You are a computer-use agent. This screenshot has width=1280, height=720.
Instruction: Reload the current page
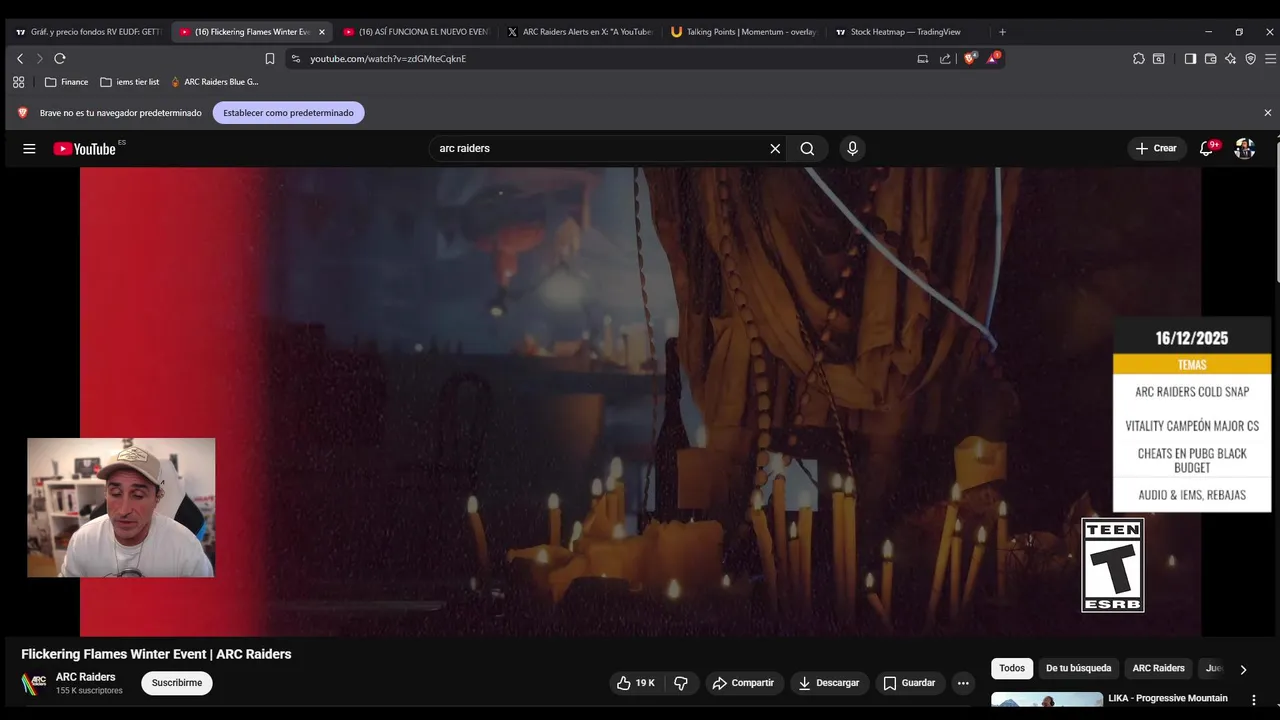pos(60,59)
